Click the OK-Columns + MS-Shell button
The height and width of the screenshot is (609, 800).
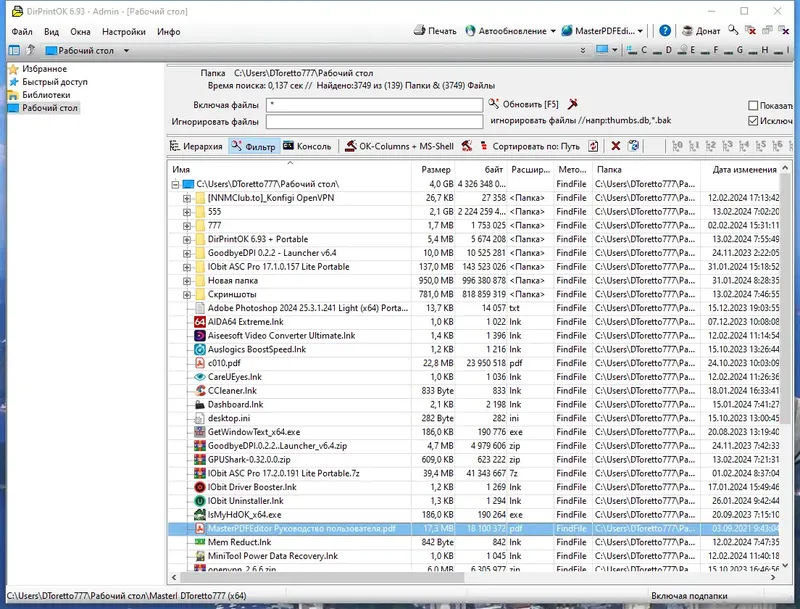[x=399, y=146]
